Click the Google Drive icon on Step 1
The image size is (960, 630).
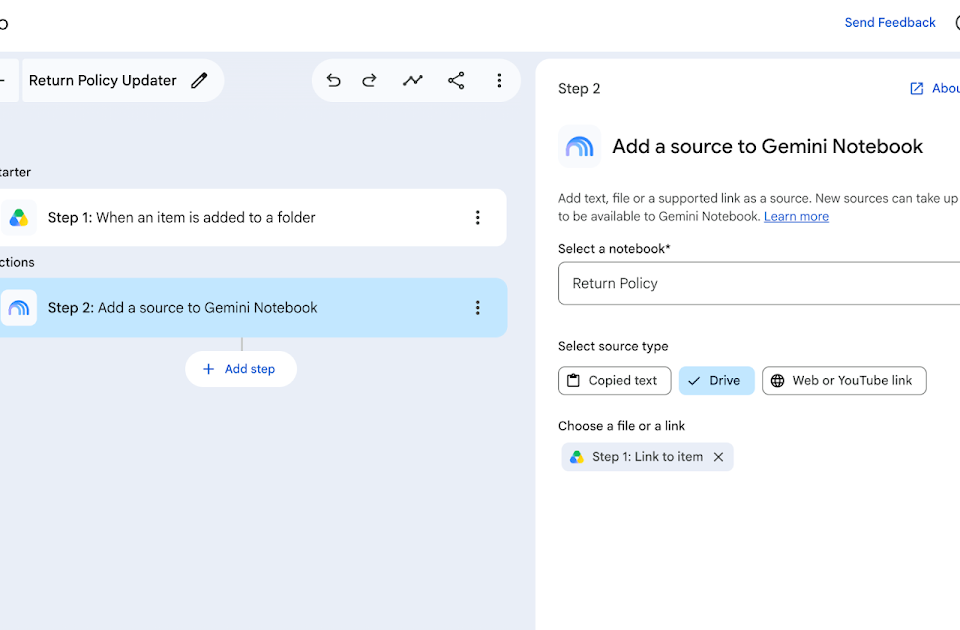click(x=19, y=217)
